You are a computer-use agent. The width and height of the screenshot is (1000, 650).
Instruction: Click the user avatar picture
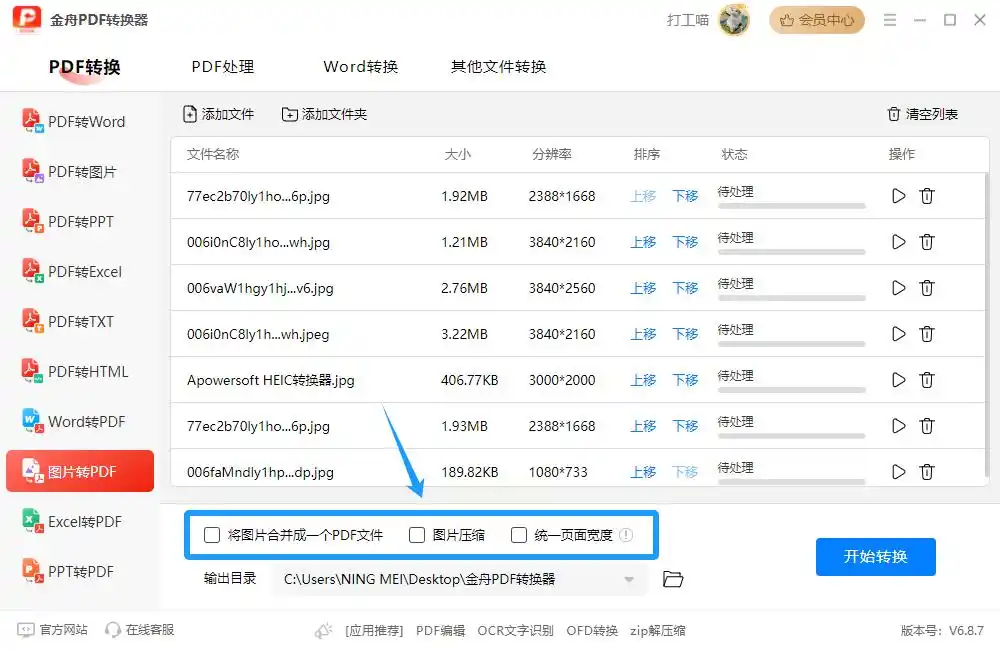733,20
